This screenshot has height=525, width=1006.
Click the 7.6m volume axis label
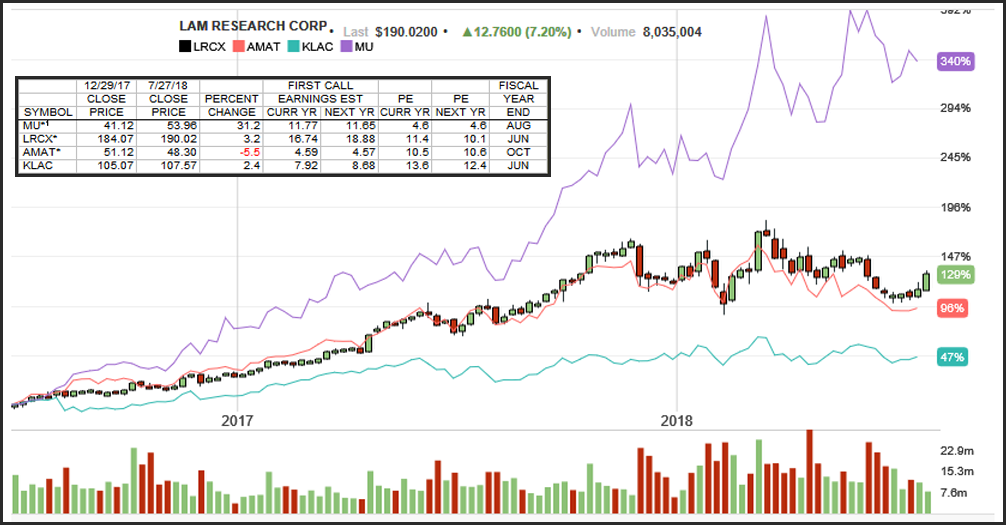click(953, 492)
